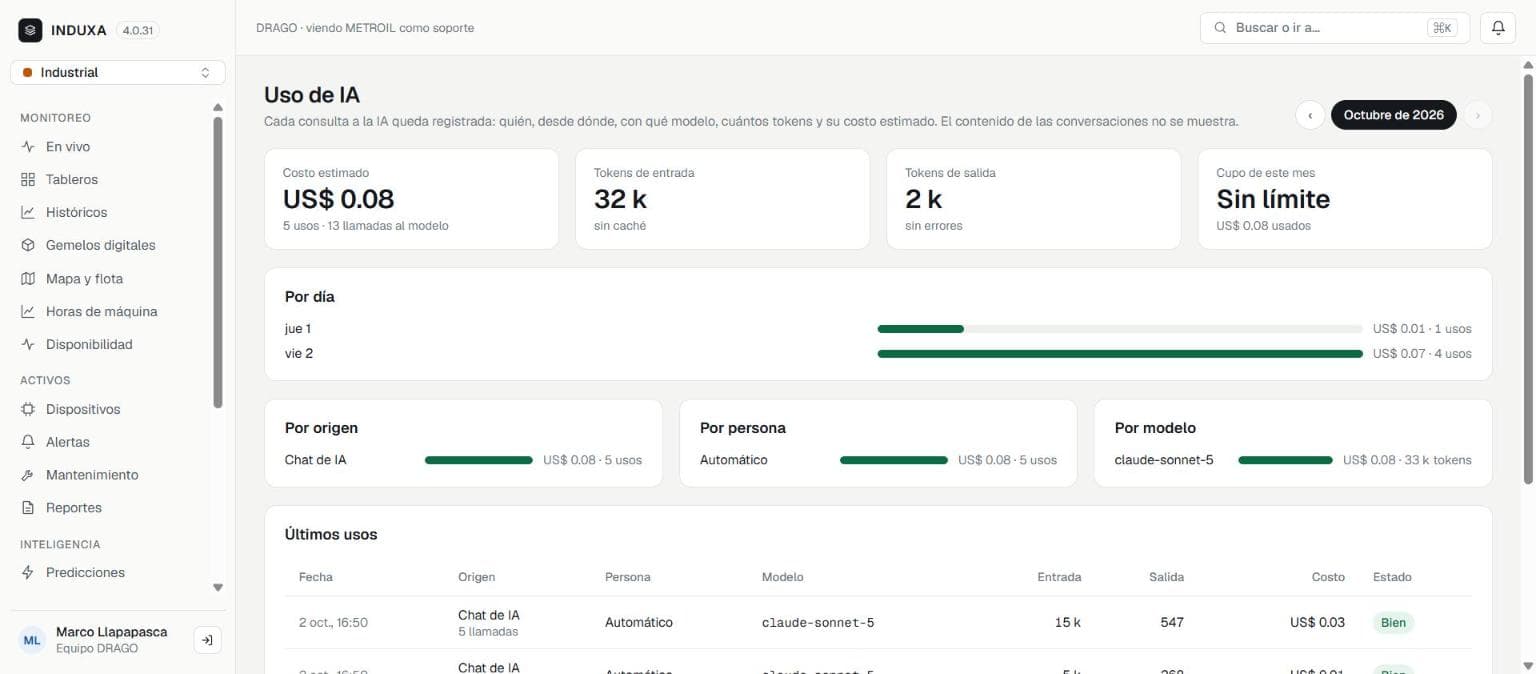Click the Octubre de 2026 month button
Screen dimensions: 1536x674
point(1394,115)
